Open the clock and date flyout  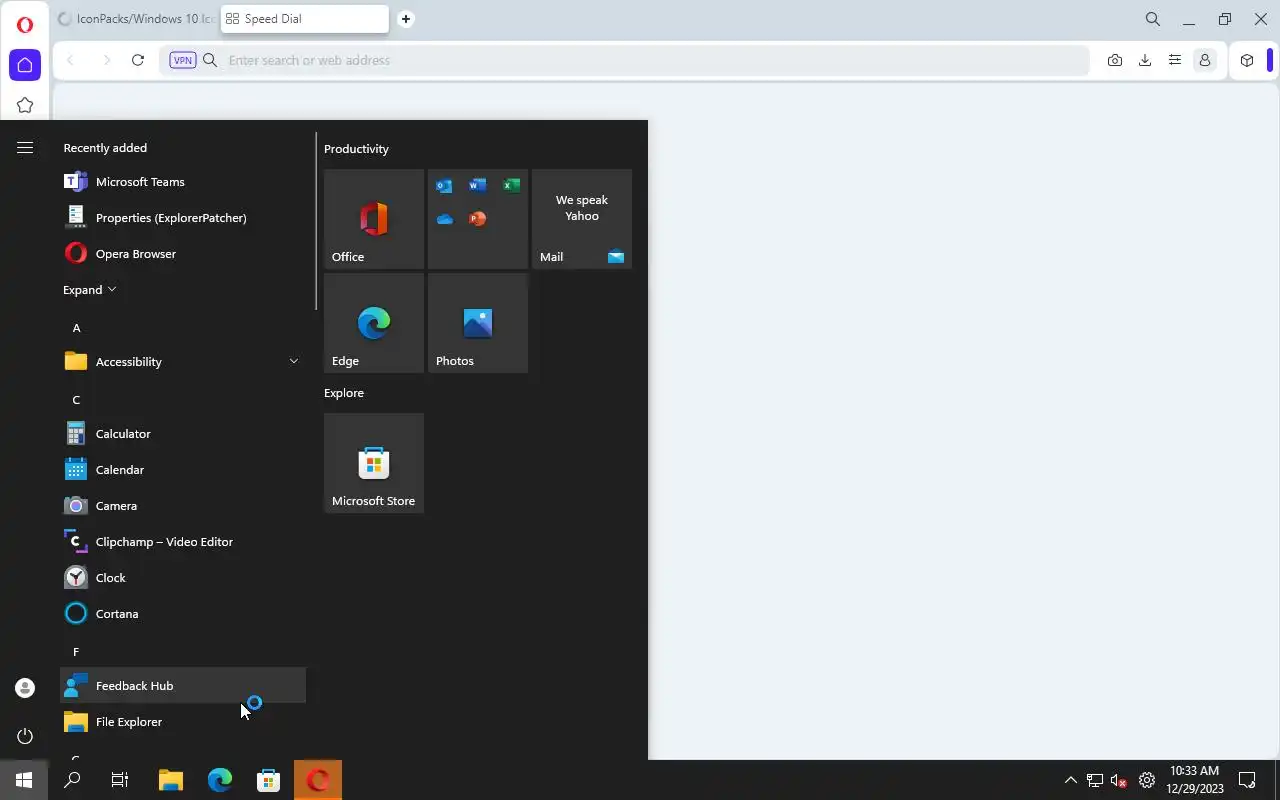1194,780
